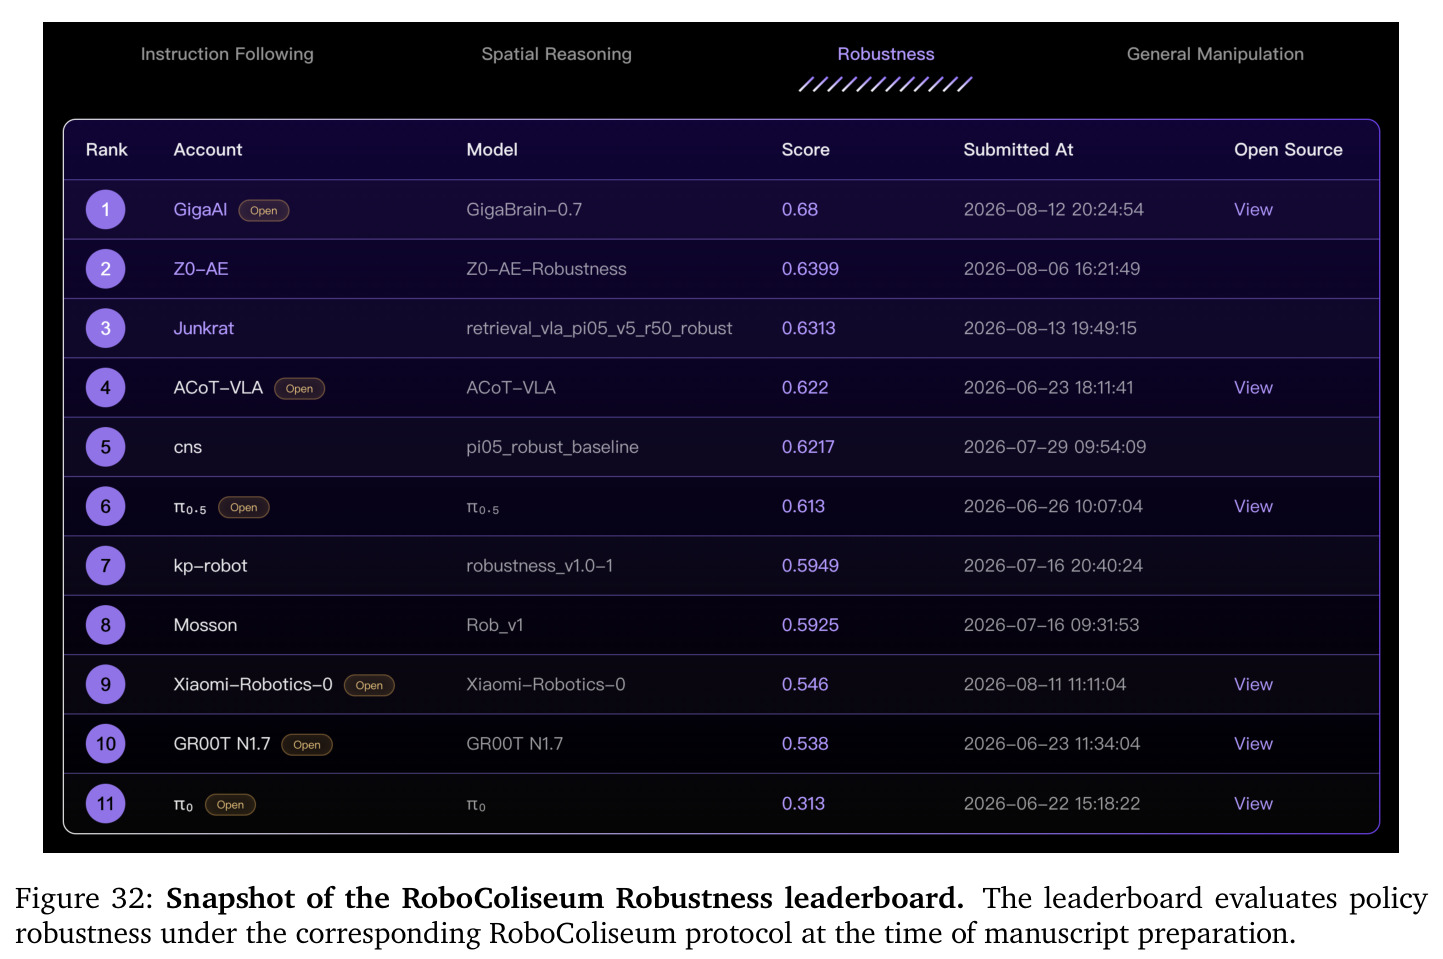The height and width of the screenshot is (959, 1443).
Task: Open the View link in the rank 11 row
Action: pyautogui.click(x=1253, y=803)
